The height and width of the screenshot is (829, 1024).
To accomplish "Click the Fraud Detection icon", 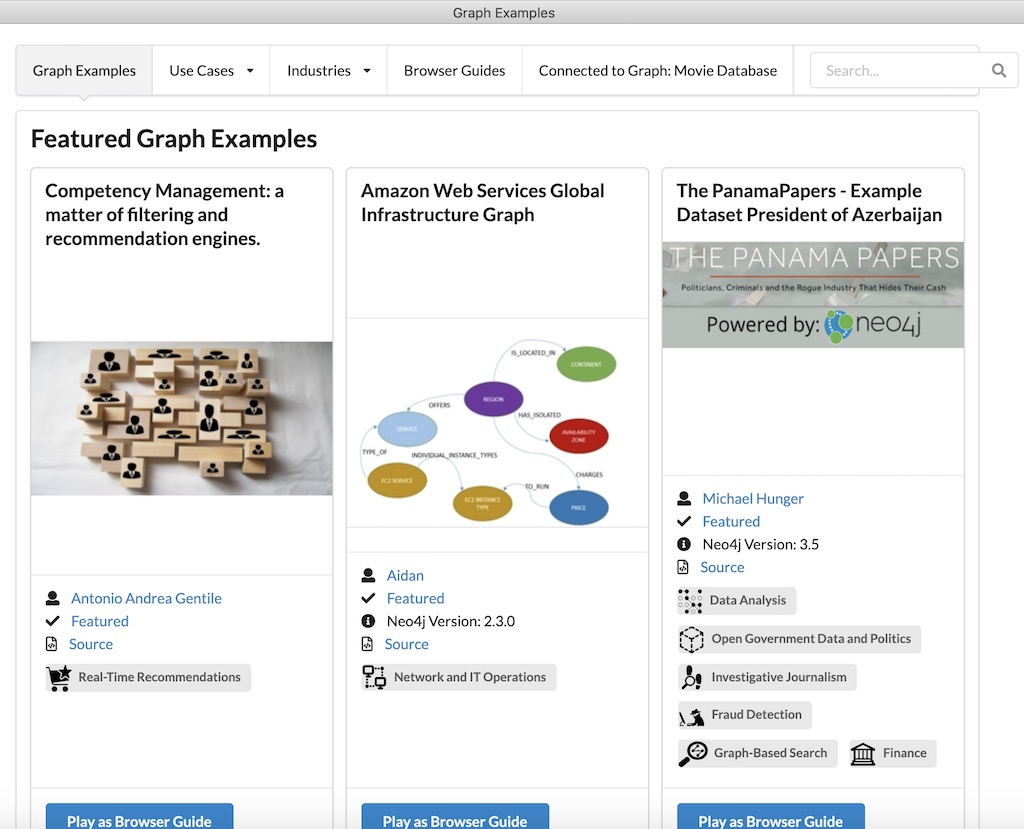I will tap(691, 716).
